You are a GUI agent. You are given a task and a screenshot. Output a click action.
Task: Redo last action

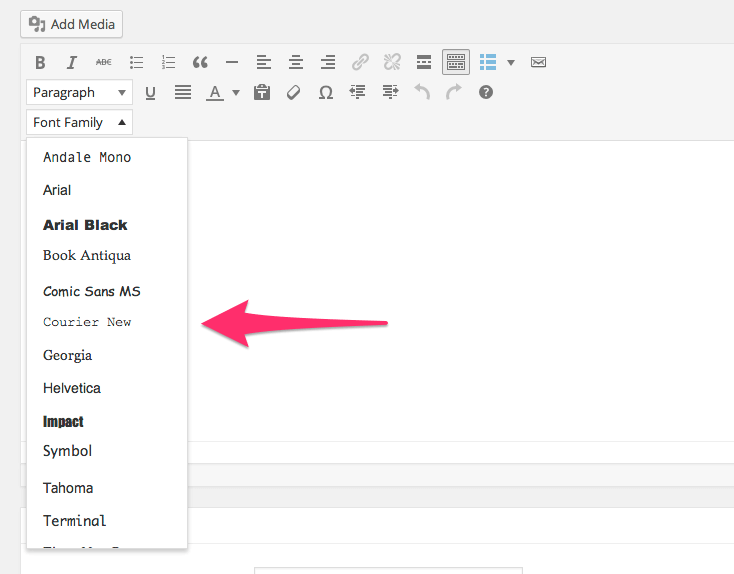tap(454, 92)
